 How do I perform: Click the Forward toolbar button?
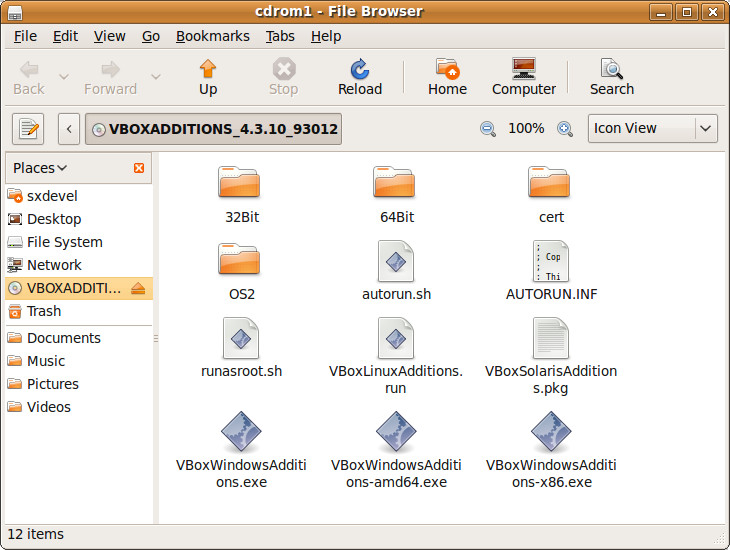110,77
